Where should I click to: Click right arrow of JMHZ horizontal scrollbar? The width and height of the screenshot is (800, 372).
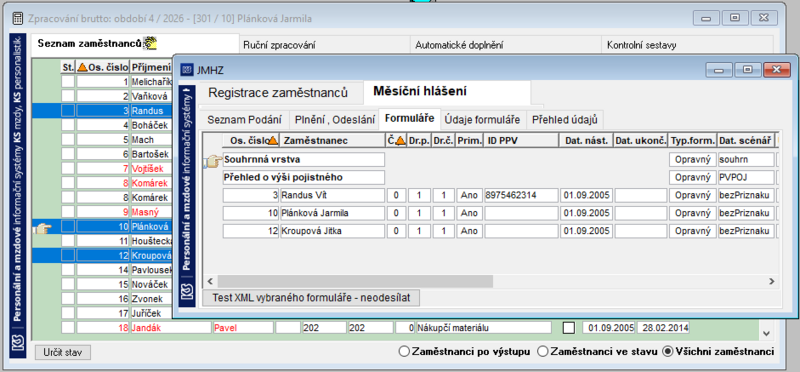click(x=772, y=281)
